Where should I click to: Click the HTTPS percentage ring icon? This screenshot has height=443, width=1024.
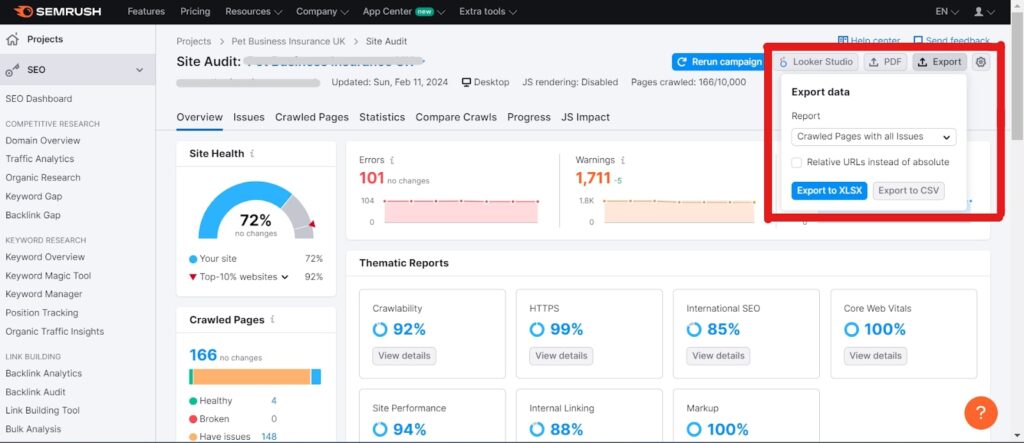click(x=537, y=329)
